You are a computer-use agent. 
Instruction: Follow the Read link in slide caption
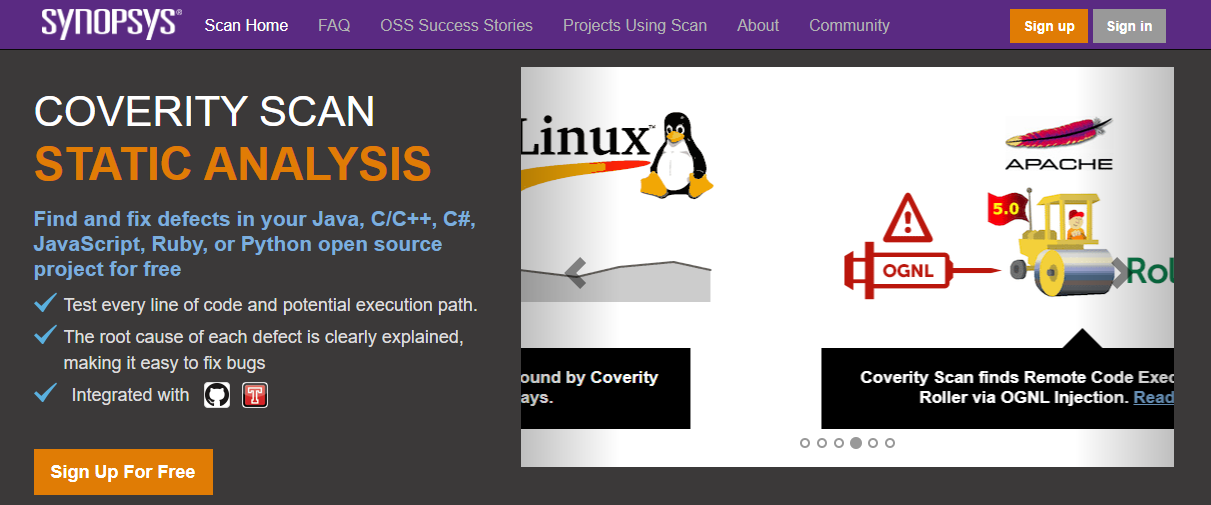[1153, 397]
